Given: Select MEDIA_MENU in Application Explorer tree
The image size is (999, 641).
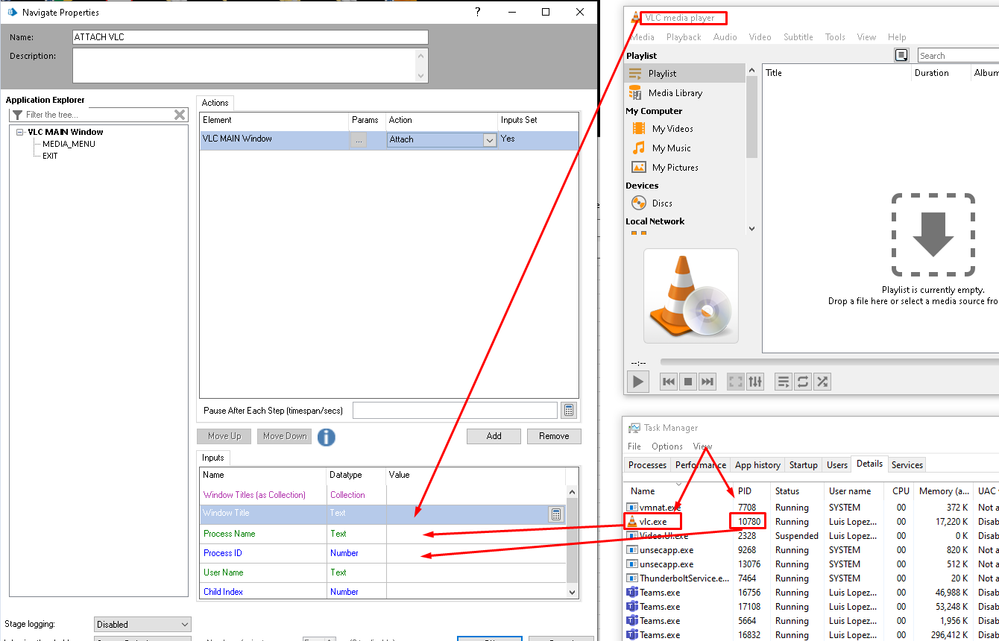Looking at the screenshot, I should 69,144.
